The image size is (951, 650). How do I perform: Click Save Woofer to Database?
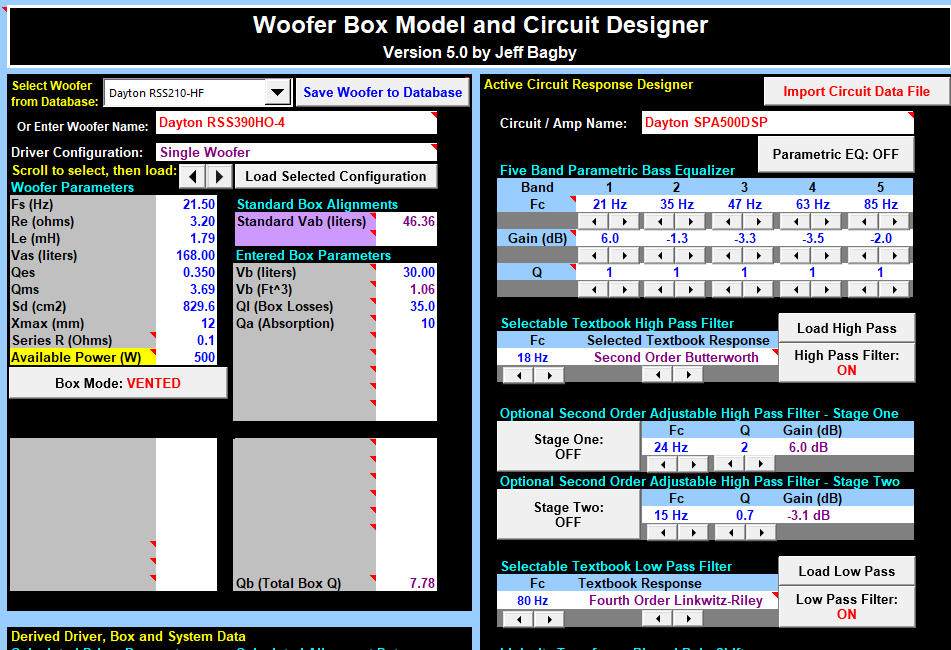(x=382, y=92)
